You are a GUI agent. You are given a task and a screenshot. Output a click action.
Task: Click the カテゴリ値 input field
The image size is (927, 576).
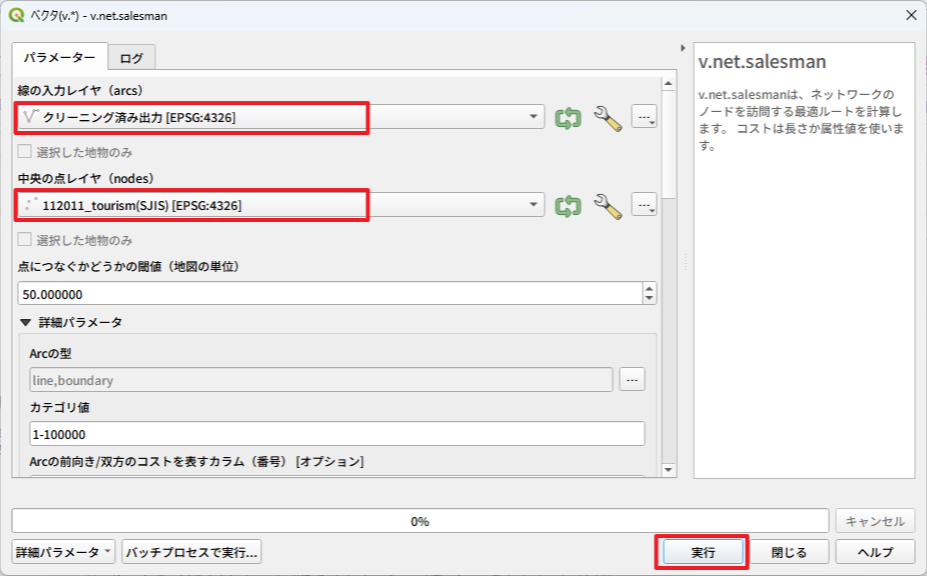tap(337, 435)
